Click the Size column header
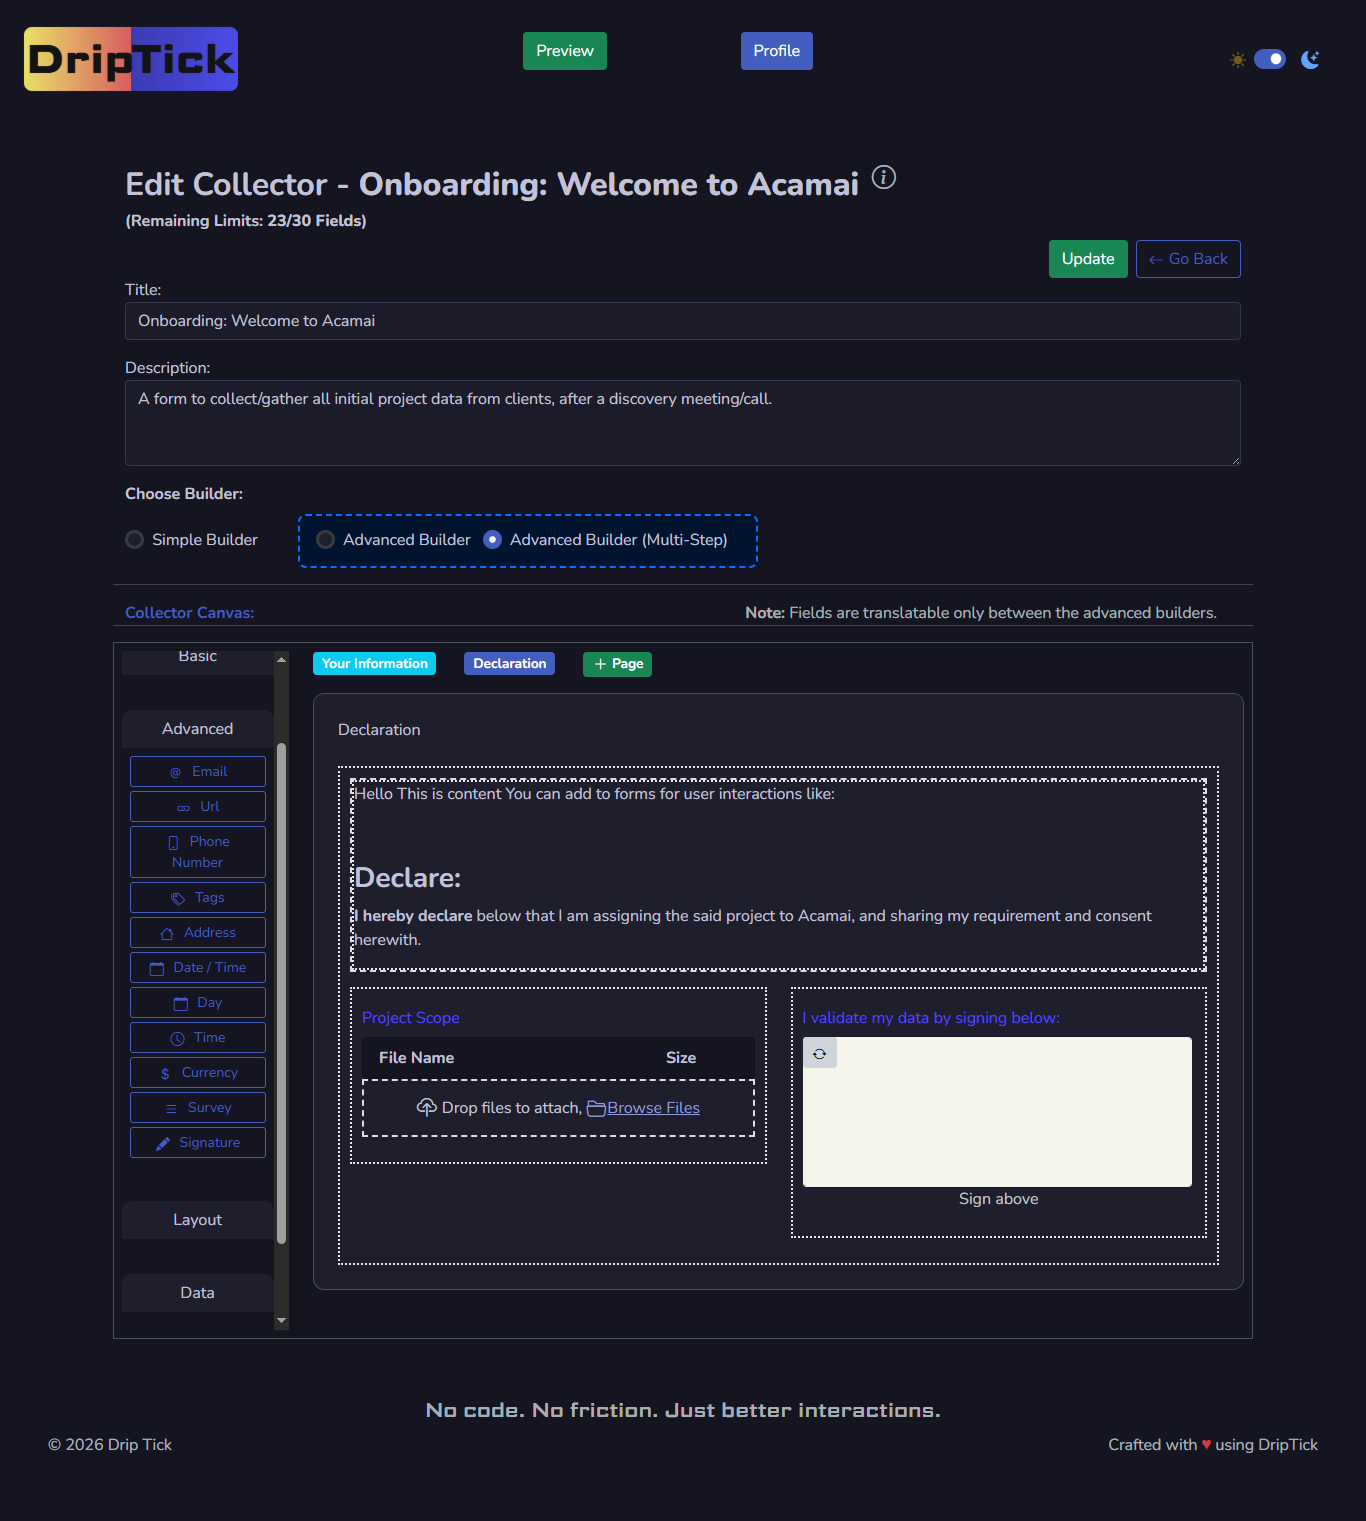The image size is (1366, 1521). (681, 1058)
